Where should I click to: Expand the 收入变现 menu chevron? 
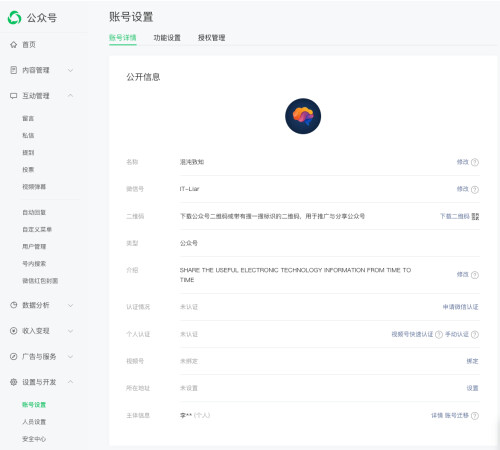coord(70,331)
